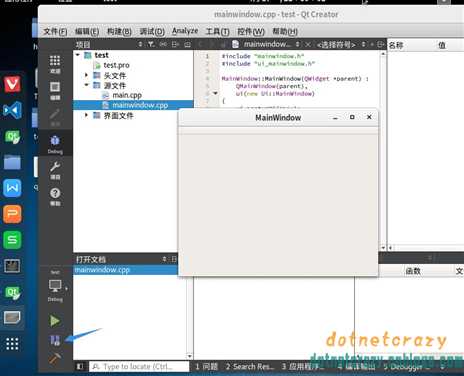Open Projects mode wrench icon
Image resolution: width=464 pixels, height=376 pixels.
coord(55,170)
